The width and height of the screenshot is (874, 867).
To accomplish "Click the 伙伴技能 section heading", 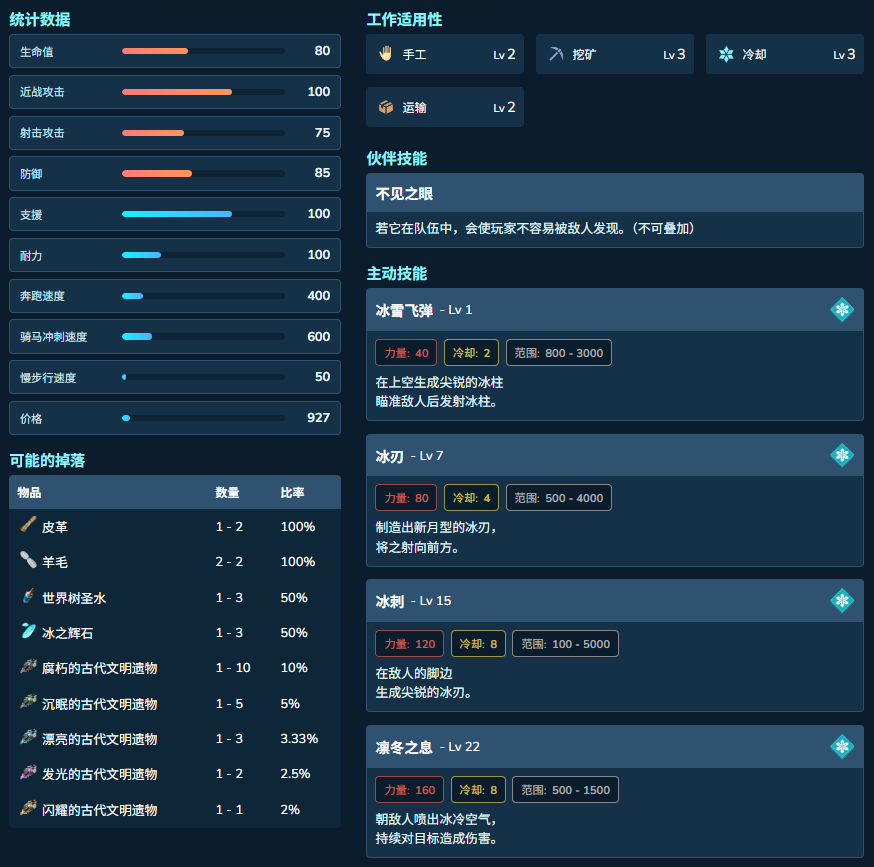I will pos(396,158).
